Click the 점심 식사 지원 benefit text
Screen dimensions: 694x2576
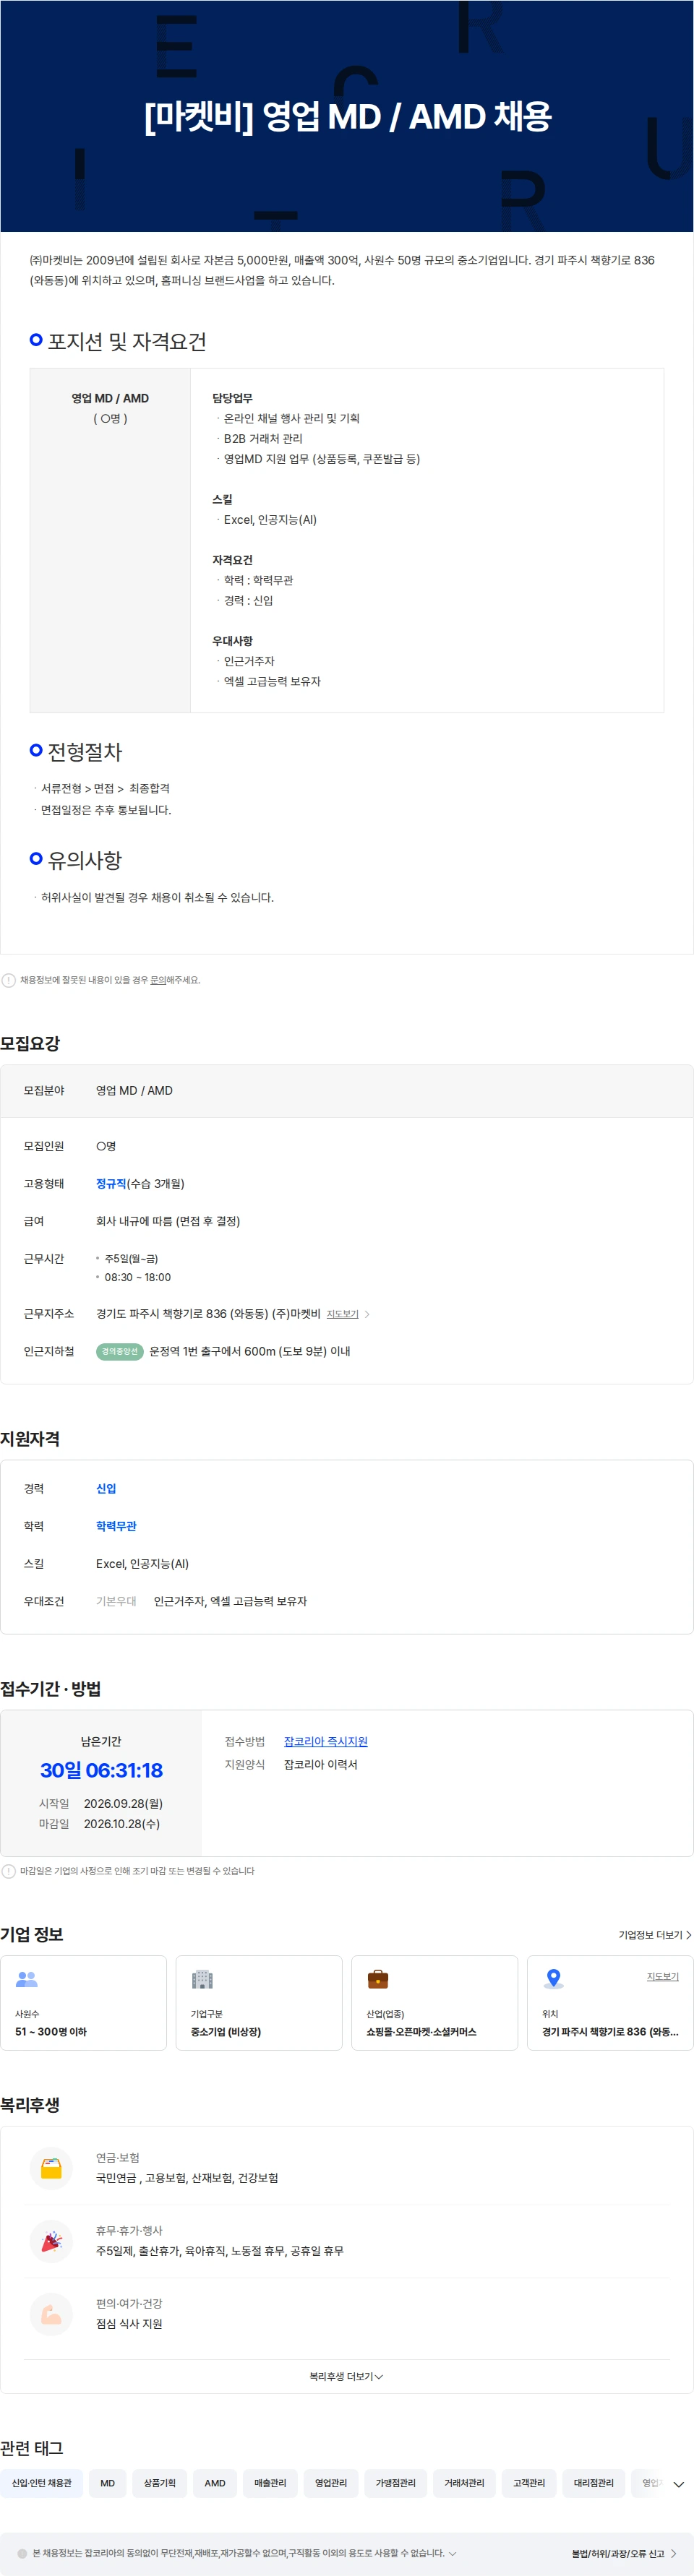coord(129,2324)
